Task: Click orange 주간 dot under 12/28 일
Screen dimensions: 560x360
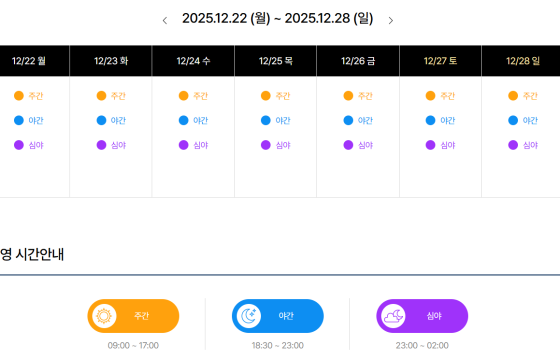Action: click(x=513, y=96)
